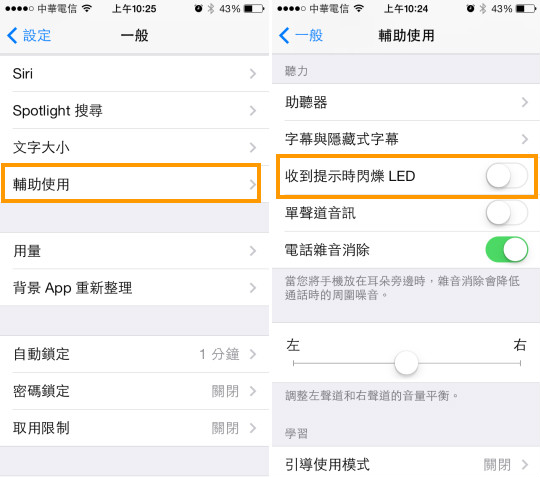Click the left-right audio balance slider knob
The height and width of the screenshot is (477, 540).
pos(406,363)
